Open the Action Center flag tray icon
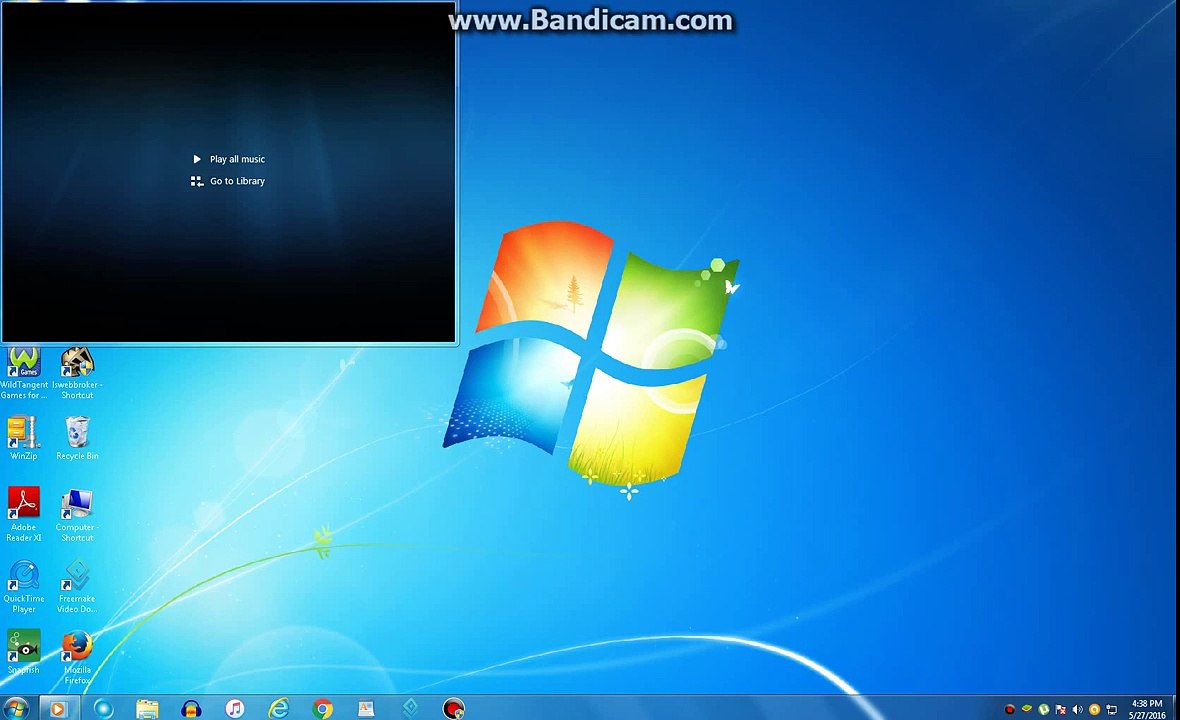The image size is (1180, 720). tap(1060, 709)
